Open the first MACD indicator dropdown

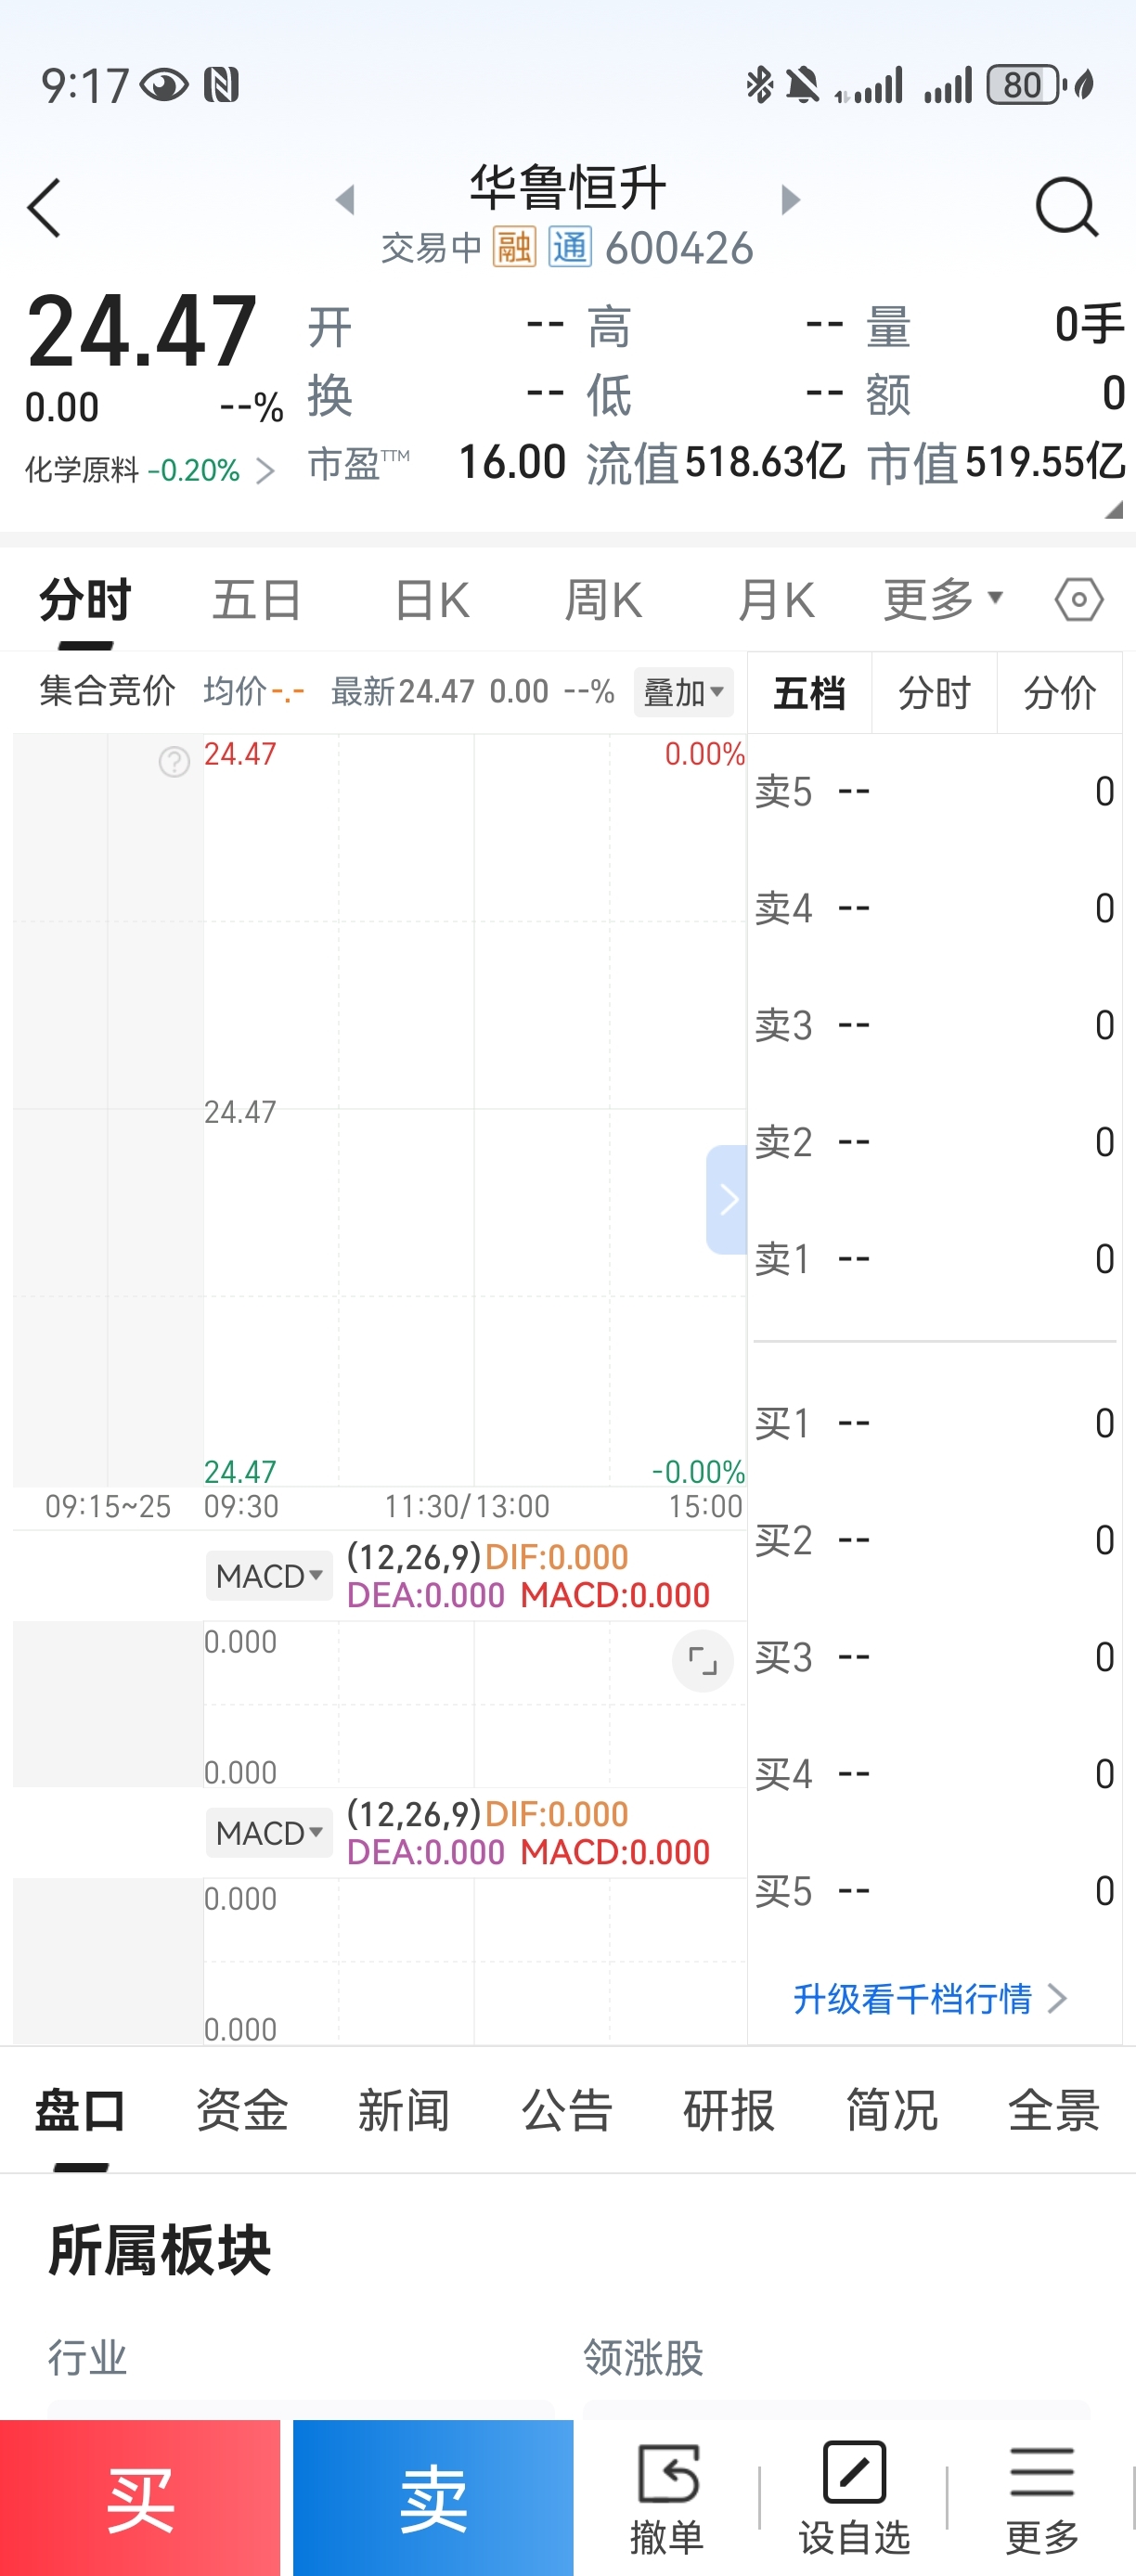(269, 1576)
